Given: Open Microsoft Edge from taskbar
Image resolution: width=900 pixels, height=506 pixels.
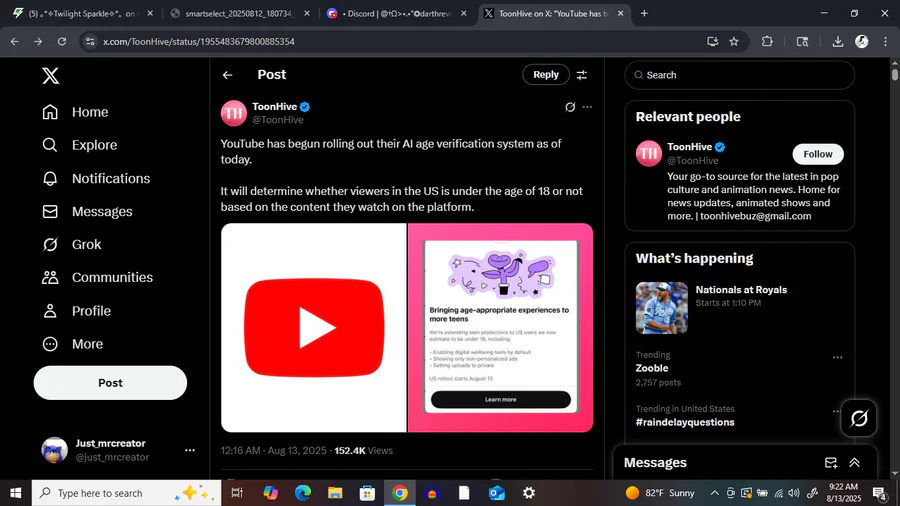Looking at the screenshot, I should pyautogui.click(x=302, y=493).
